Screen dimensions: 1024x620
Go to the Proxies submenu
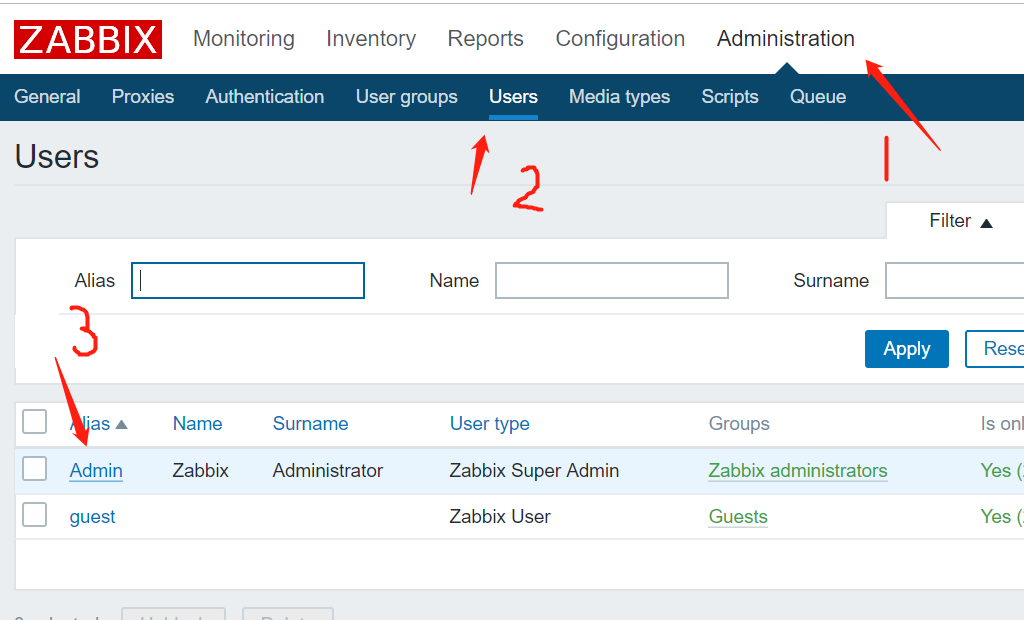143,97
